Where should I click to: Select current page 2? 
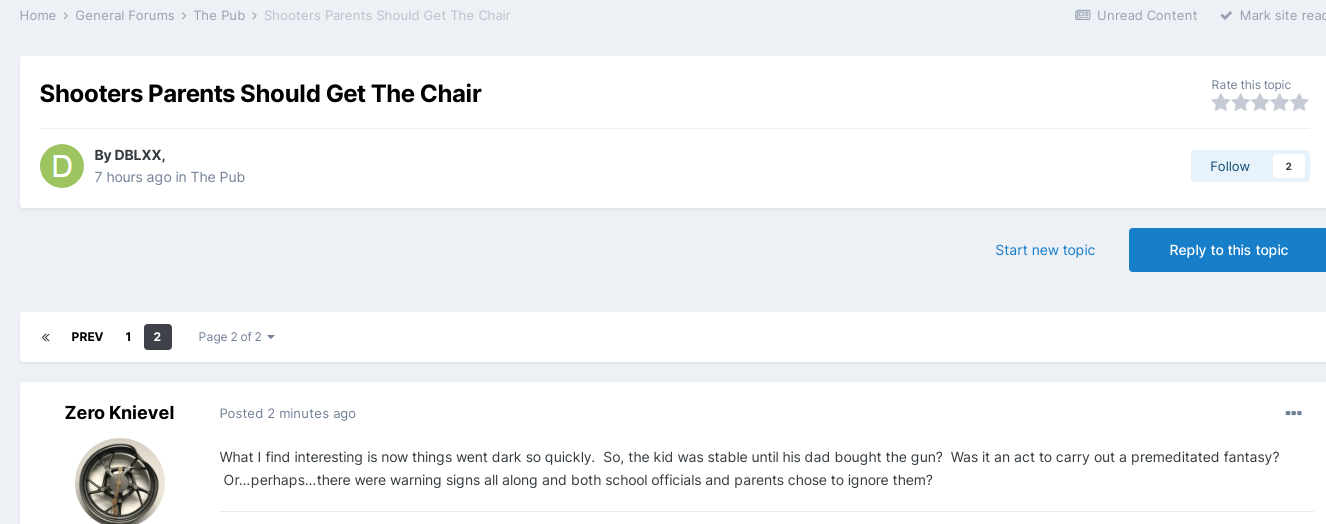coord(157,337)
